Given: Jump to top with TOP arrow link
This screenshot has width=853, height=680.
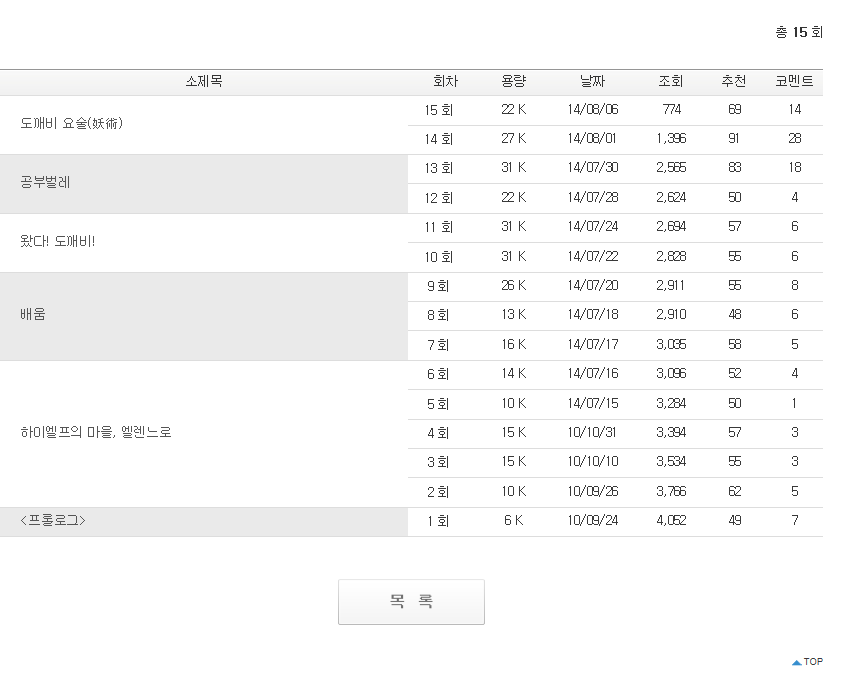Looking at the screenshot, I should tap(807, 662).
